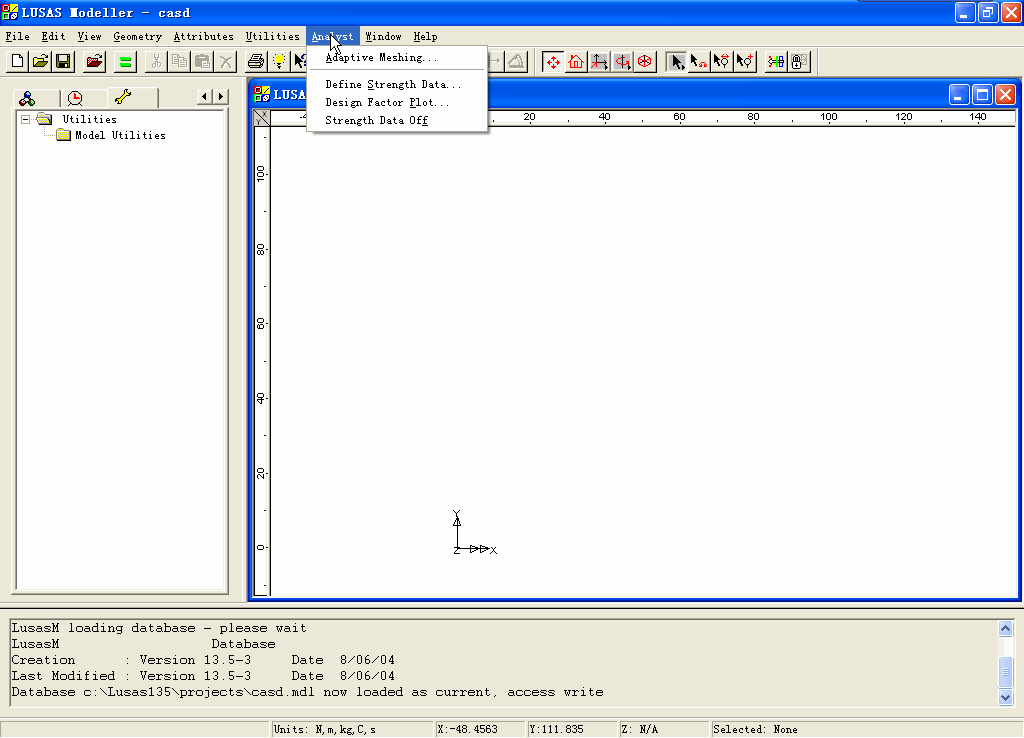Click the light bulb icon
Image resolution: width=1024 pixels, height=738 pixels.
(x=279, y=62)
